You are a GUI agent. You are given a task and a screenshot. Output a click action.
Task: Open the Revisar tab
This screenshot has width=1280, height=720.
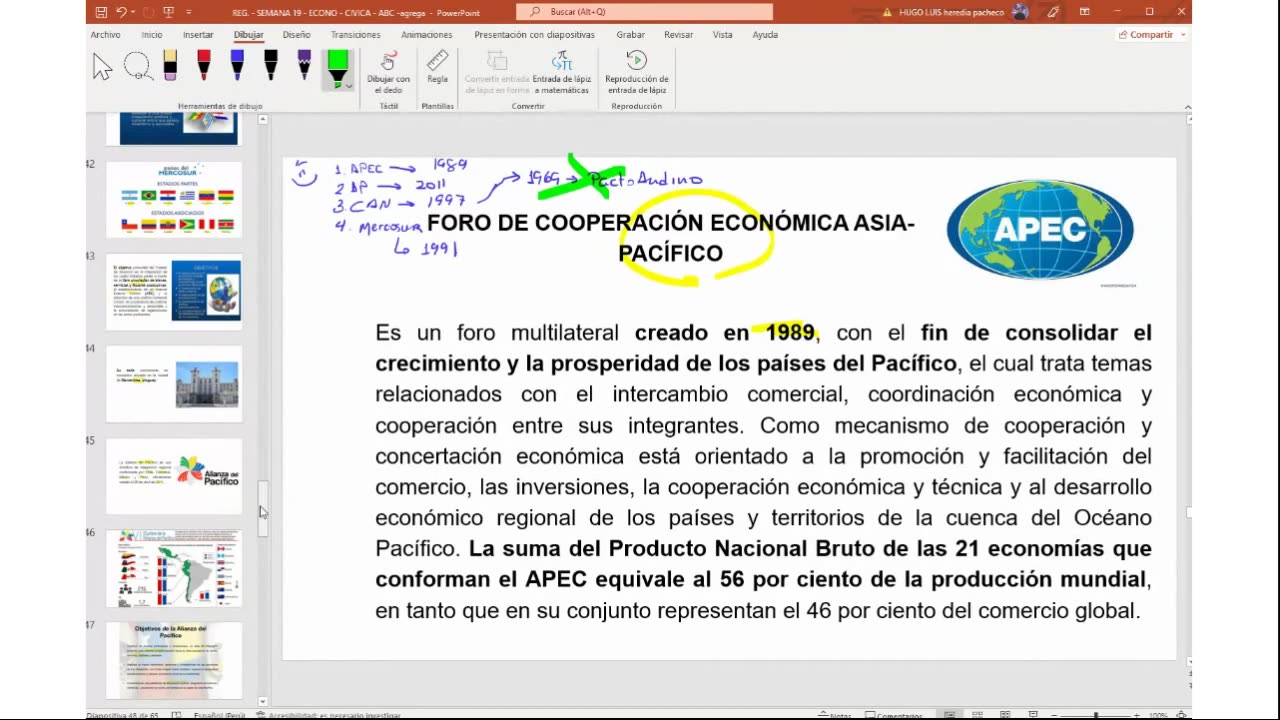678,34
